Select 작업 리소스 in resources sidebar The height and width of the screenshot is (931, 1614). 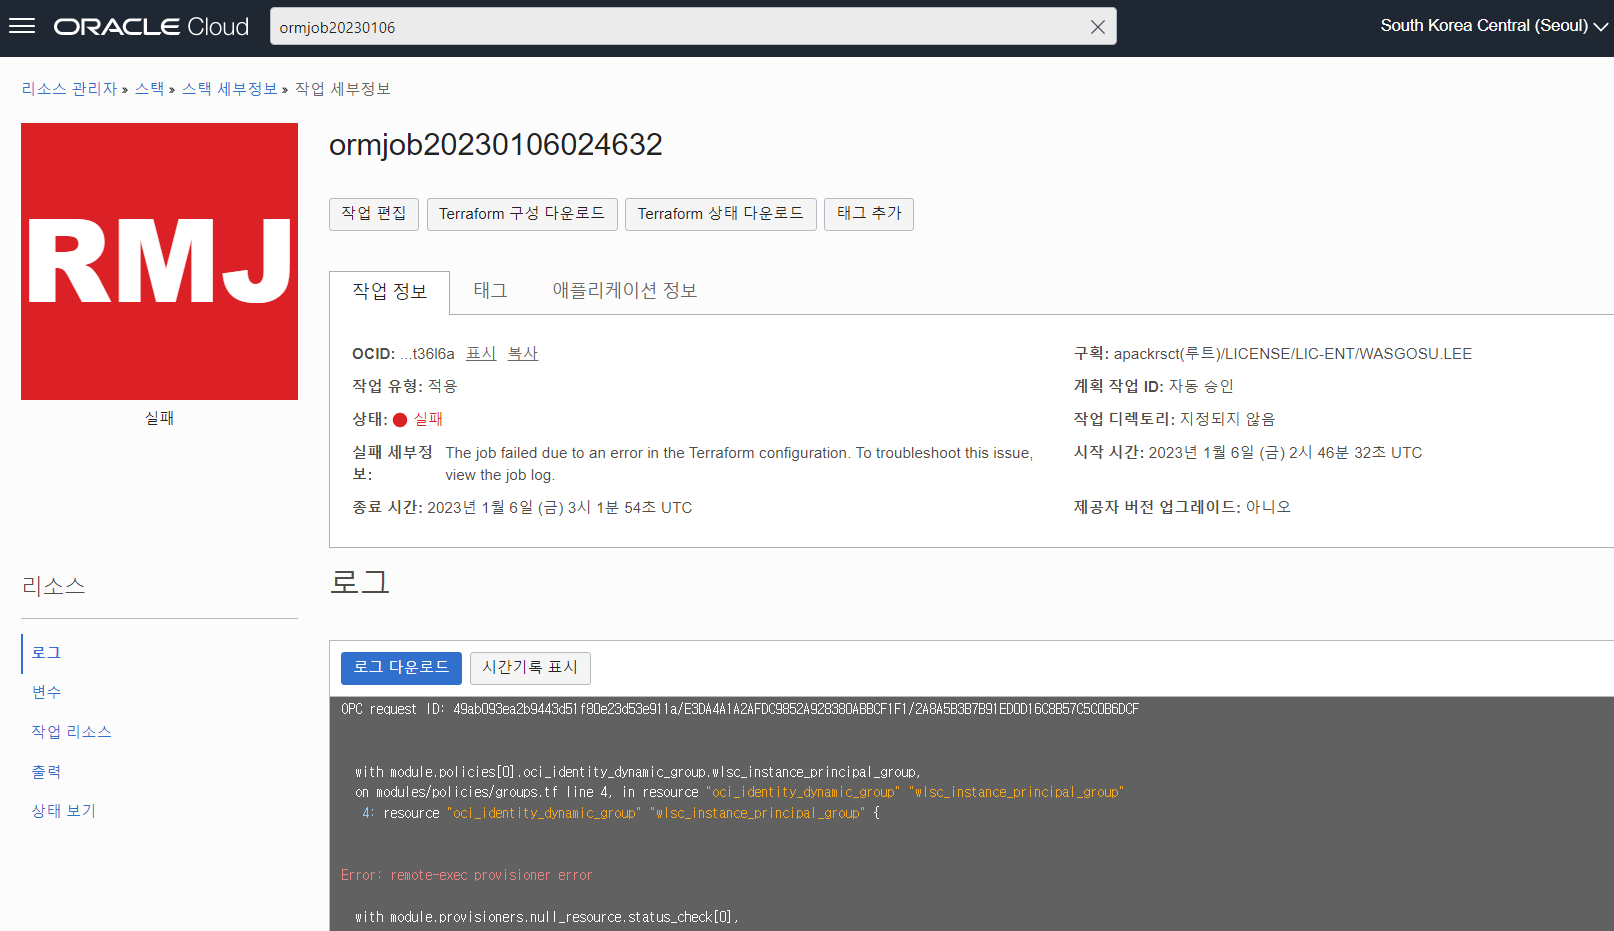tap(71, 732)
